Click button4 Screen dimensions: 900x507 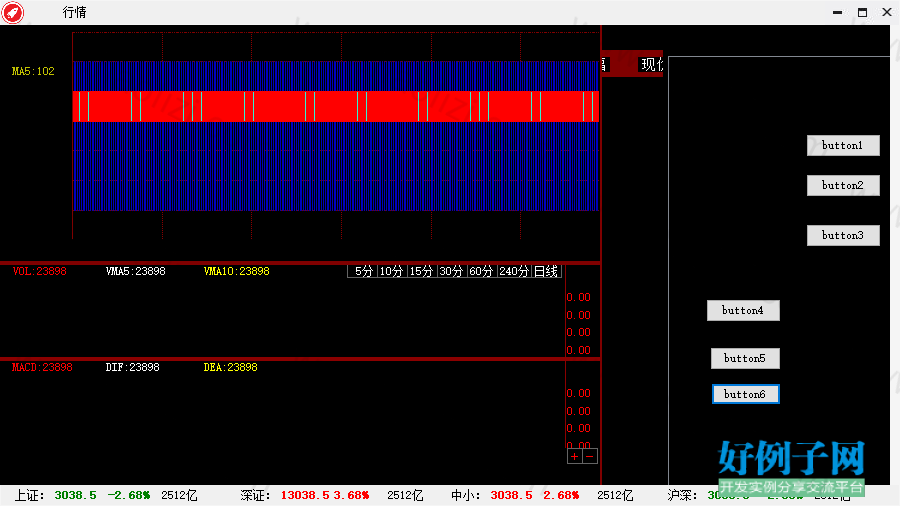pyautogui.click(x=743, y=311)
